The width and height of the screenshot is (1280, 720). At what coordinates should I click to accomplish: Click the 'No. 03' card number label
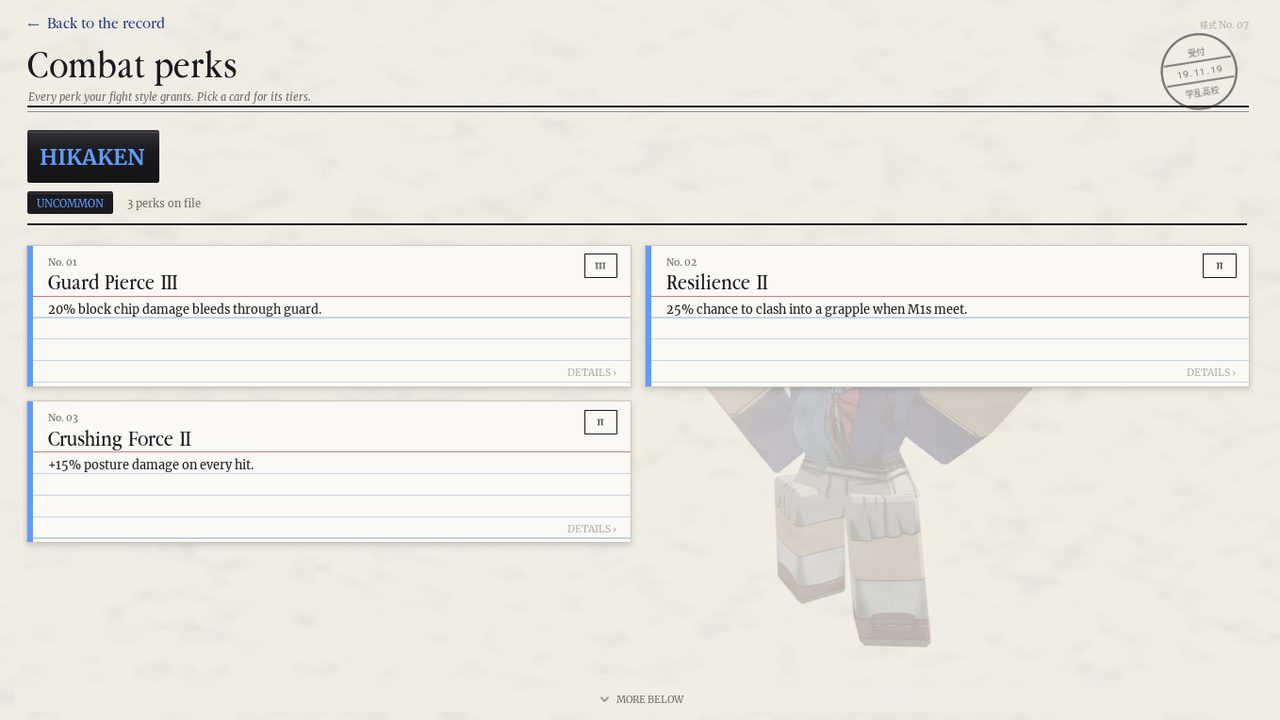pos(63,418)
